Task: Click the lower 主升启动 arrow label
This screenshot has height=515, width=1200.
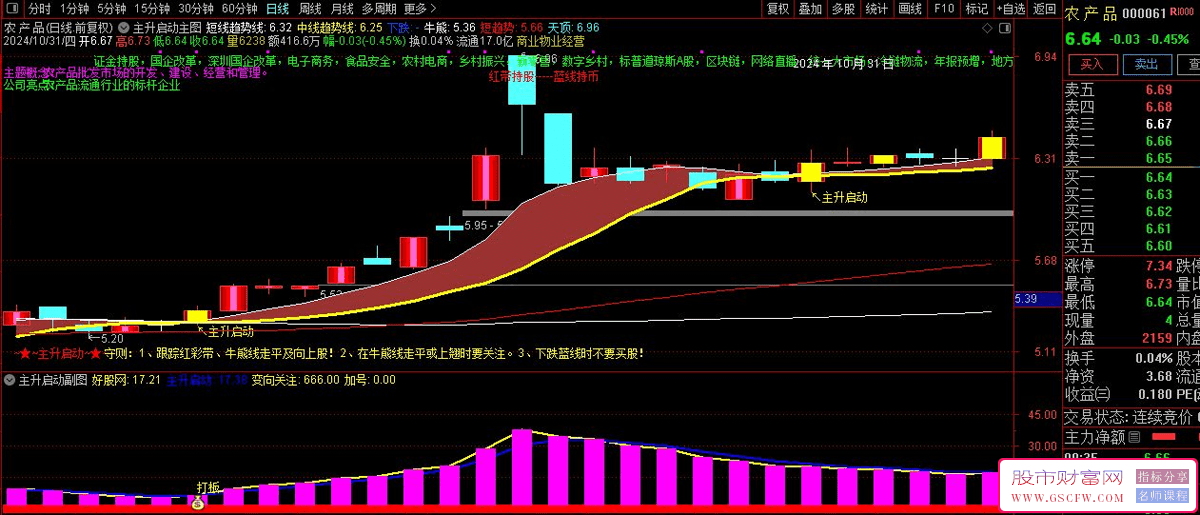Action: [x=230, y=331]
